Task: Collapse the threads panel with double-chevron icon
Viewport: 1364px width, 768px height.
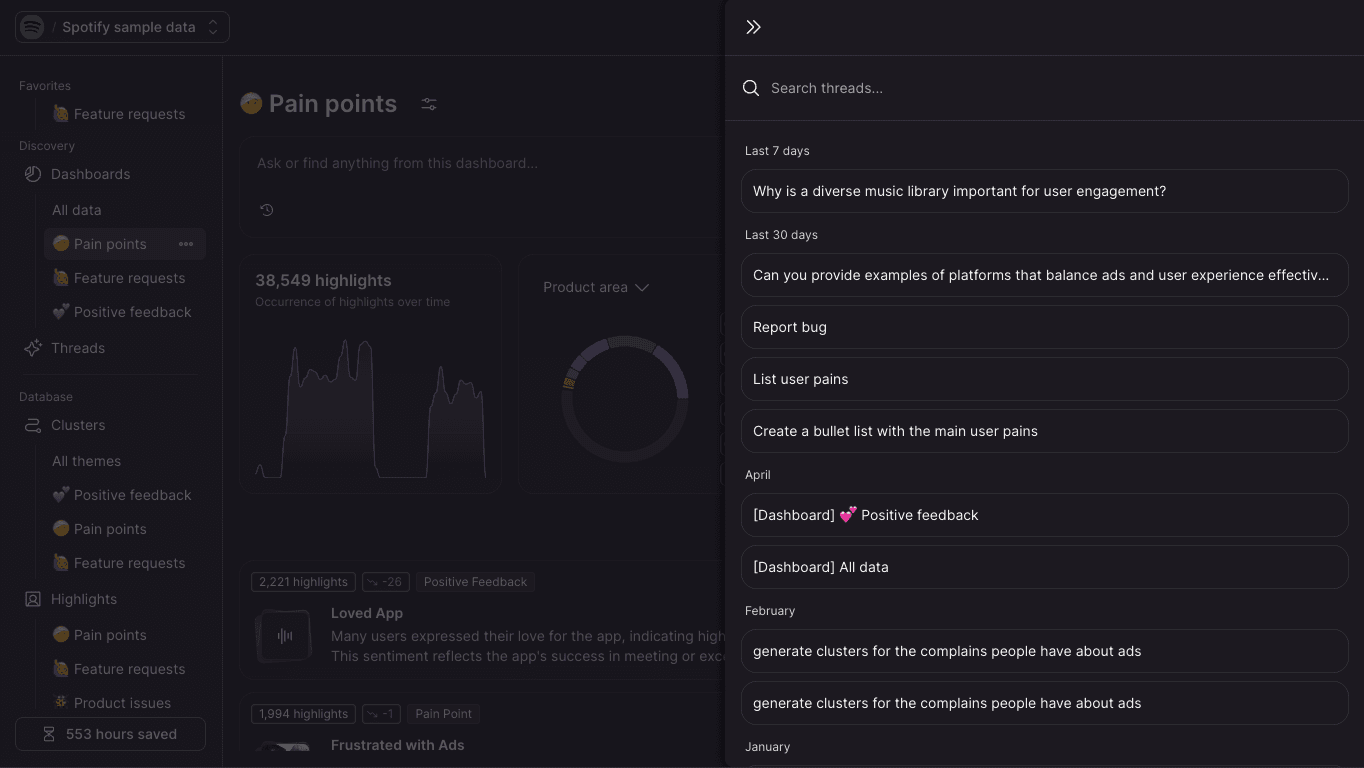Action: click(x=753, y=27)
